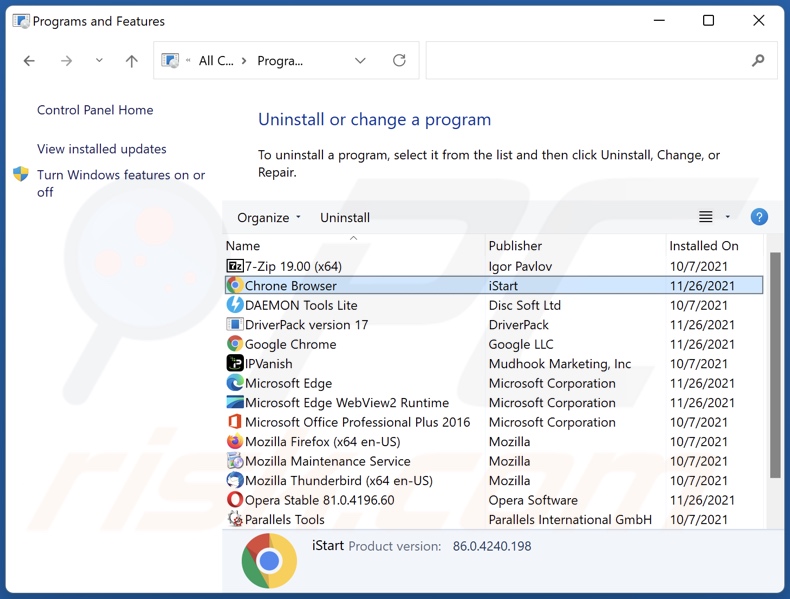
Task: Click the Igor Pavlov publisher cell
Action: (520, 266)
